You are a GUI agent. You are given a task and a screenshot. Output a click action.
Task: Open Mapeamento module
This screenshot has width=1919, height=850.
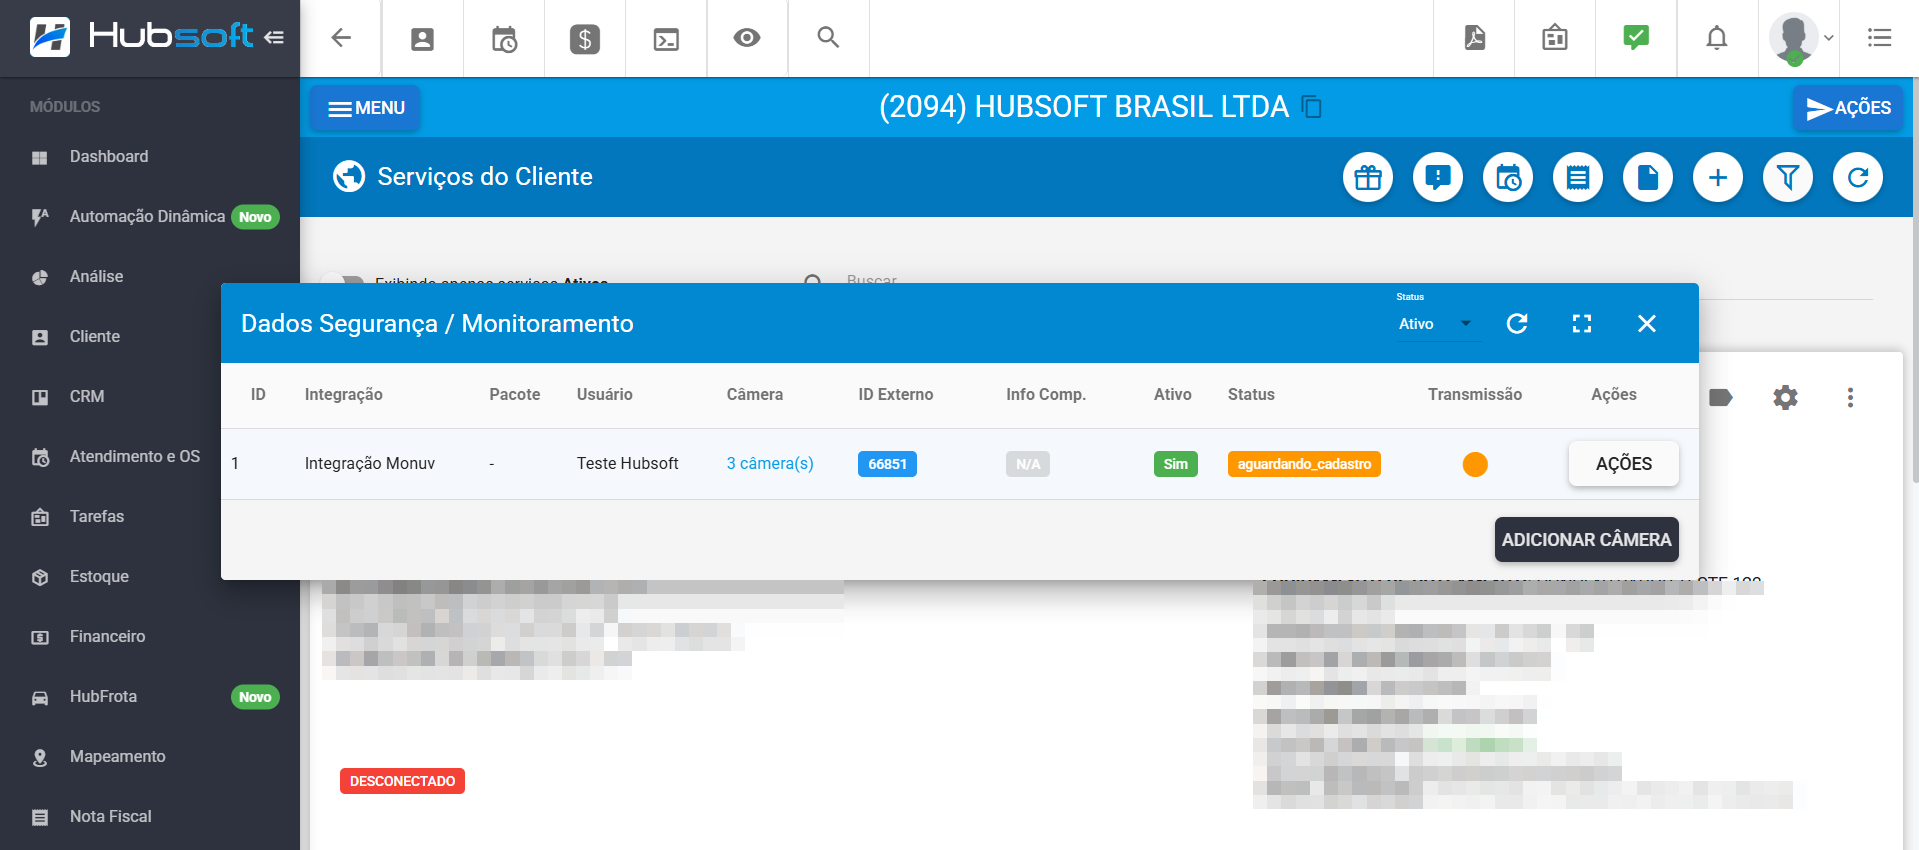pos(150,757)
